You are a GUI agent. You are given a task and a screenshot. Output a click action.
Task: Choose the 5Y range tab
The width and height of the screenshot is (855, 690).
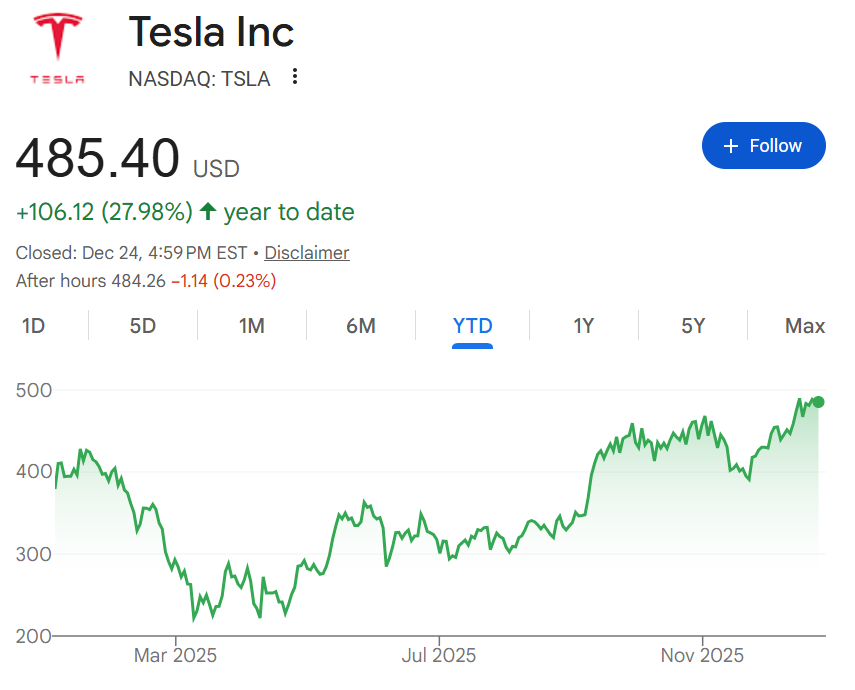pyautogui.click(x=693, y=326)
